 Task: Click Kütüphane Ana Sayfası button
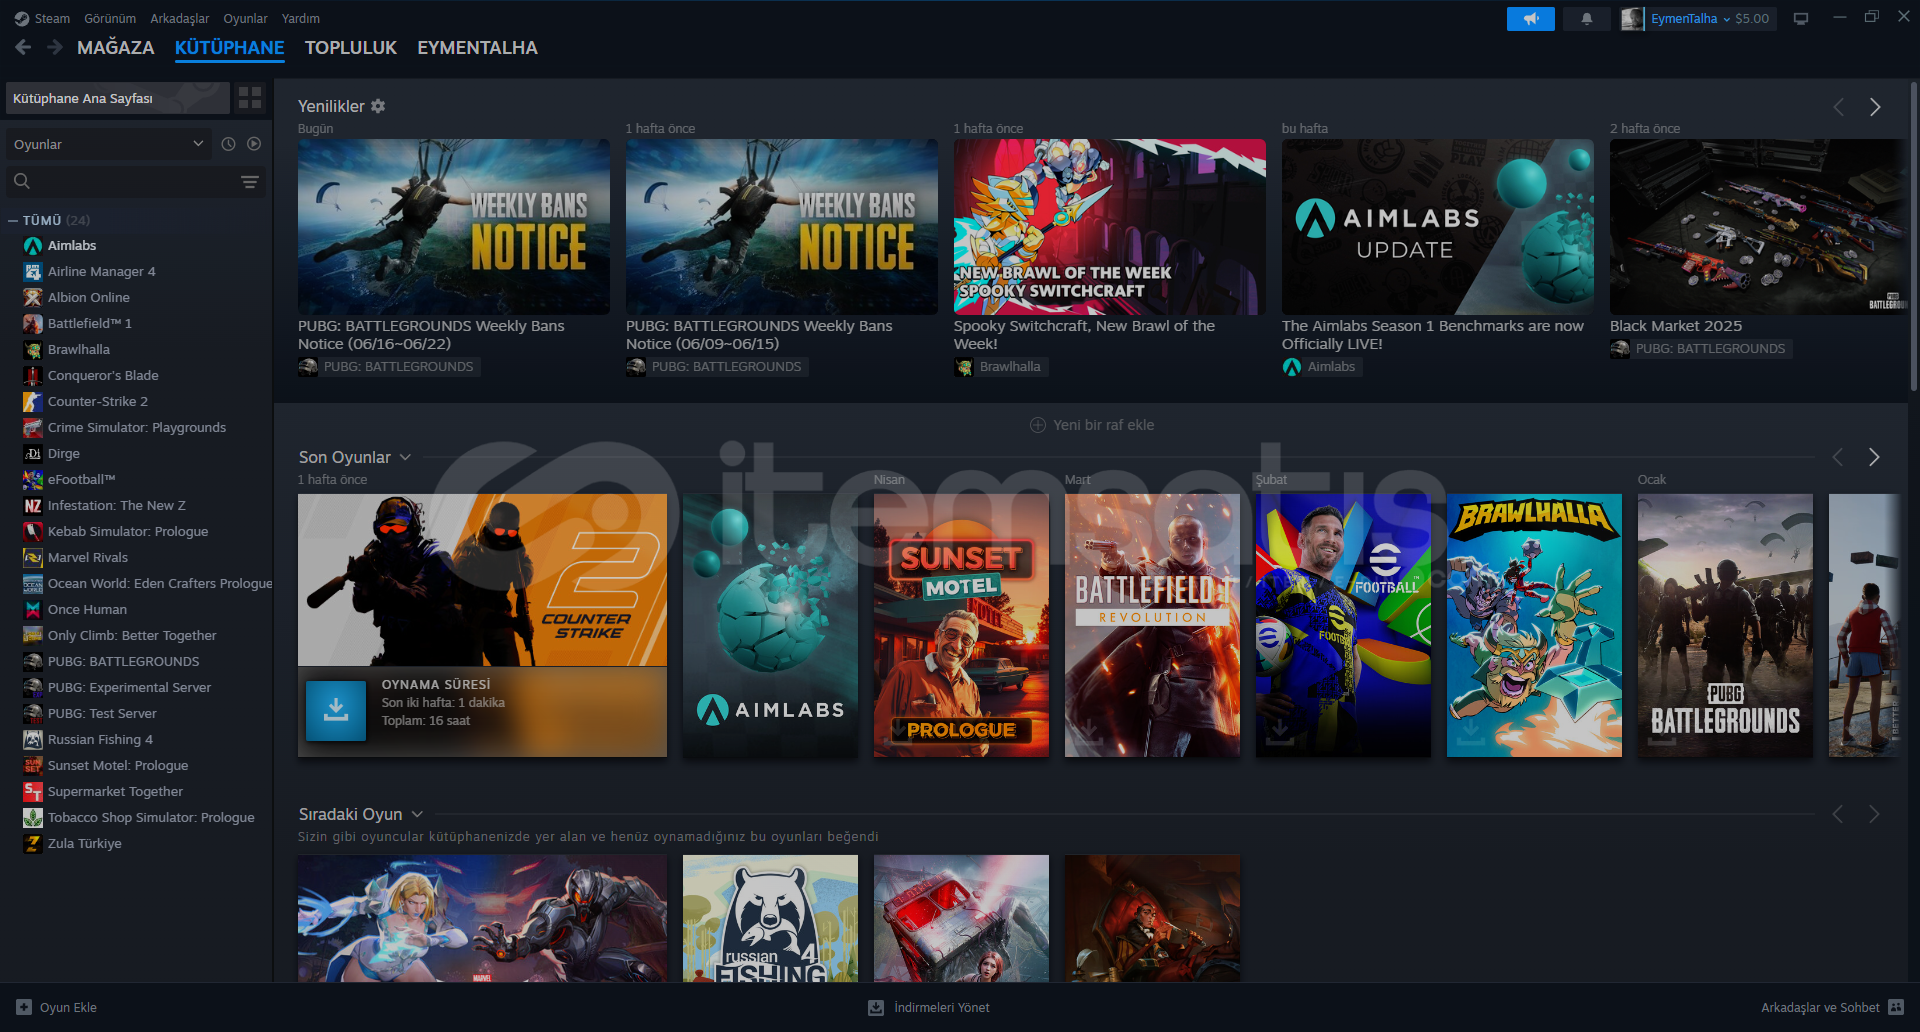pyautogui.click(x=118, y=98)
